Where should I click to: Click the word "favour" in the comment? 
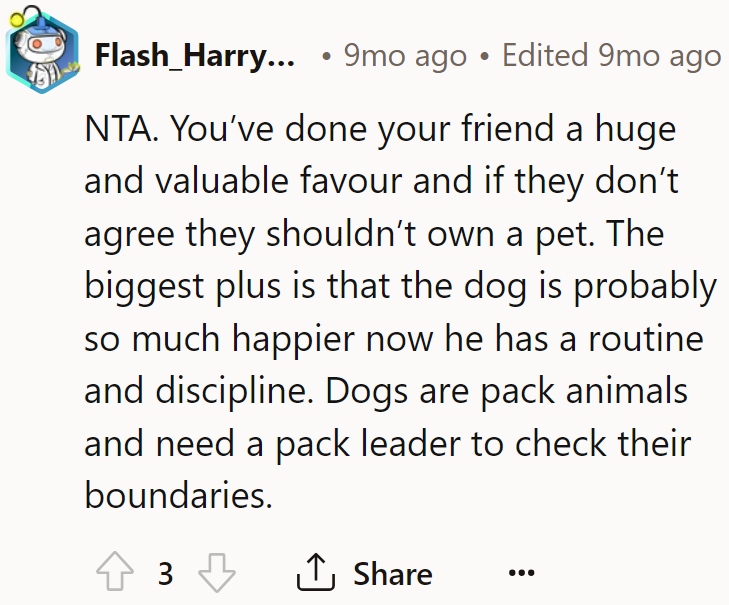(x=351, y=180)
